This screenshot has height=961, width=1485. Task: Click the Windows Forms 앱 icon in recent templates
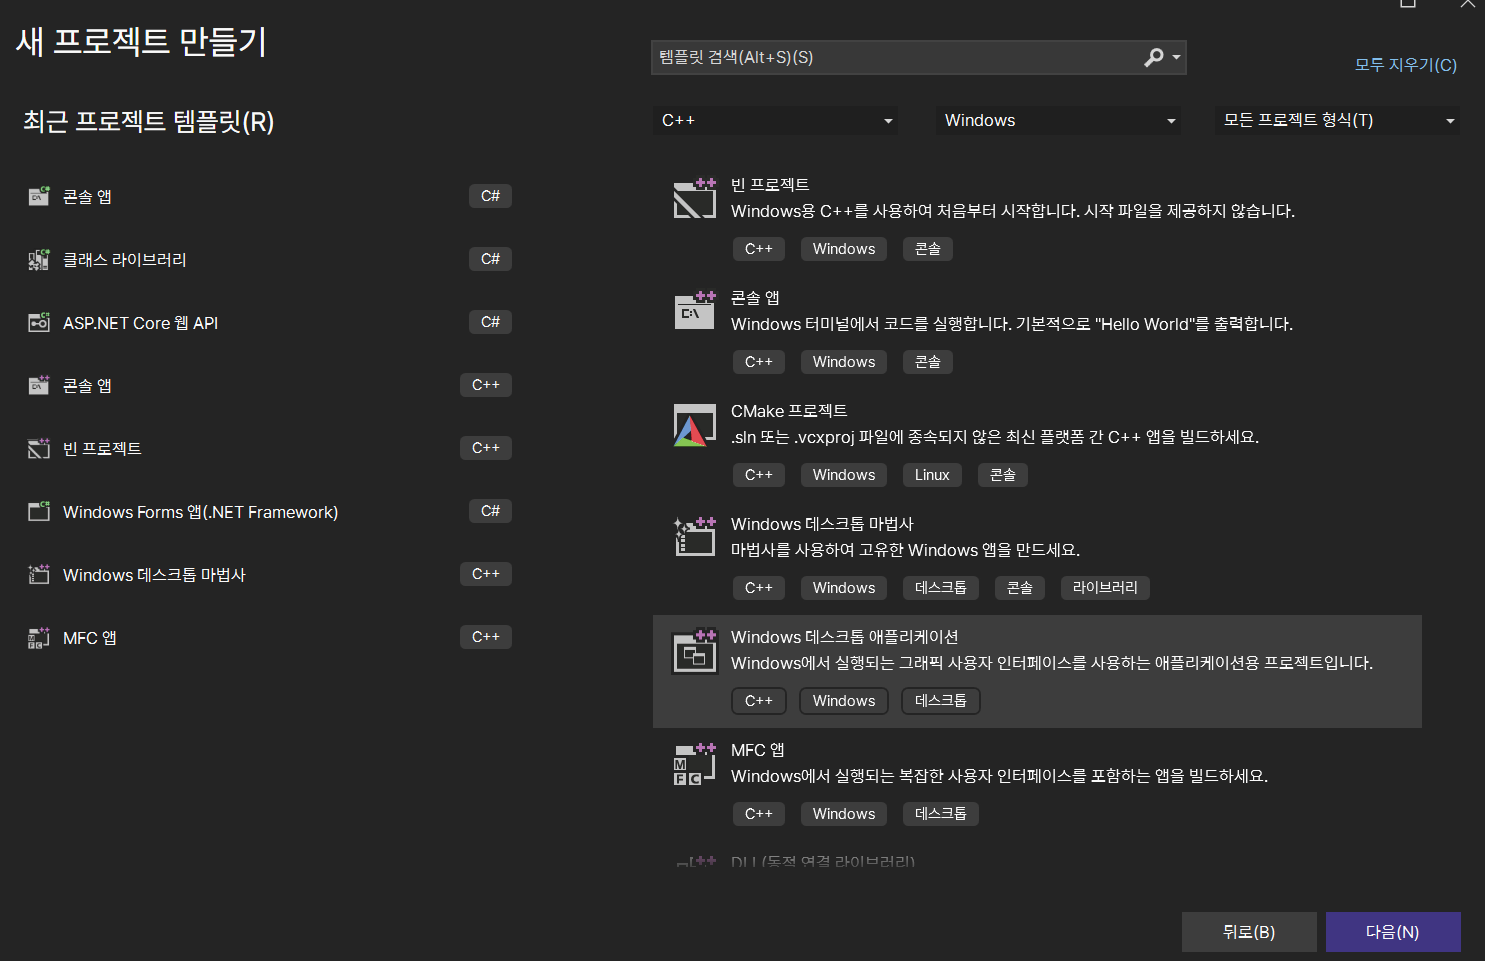click(x=39, y=511)
